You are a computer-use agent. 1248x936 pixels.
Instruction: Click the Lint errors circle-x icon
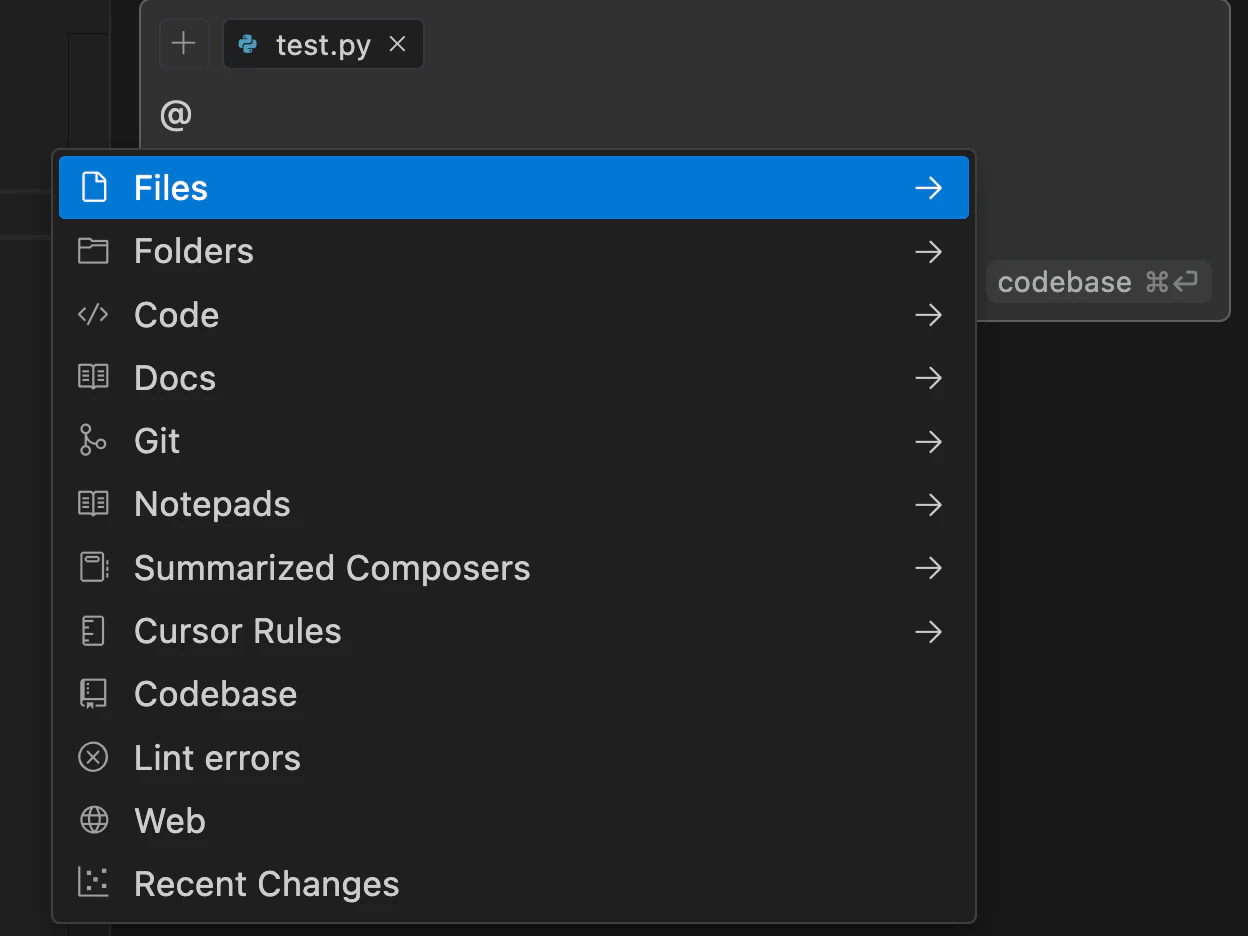click(x=93, y=758)
